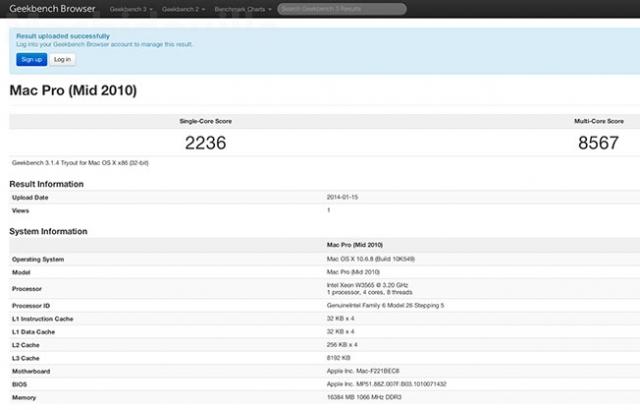Select the upload date value 2014-01-15
The height and width of the screenshot is (410, 640).
[342, 197]
